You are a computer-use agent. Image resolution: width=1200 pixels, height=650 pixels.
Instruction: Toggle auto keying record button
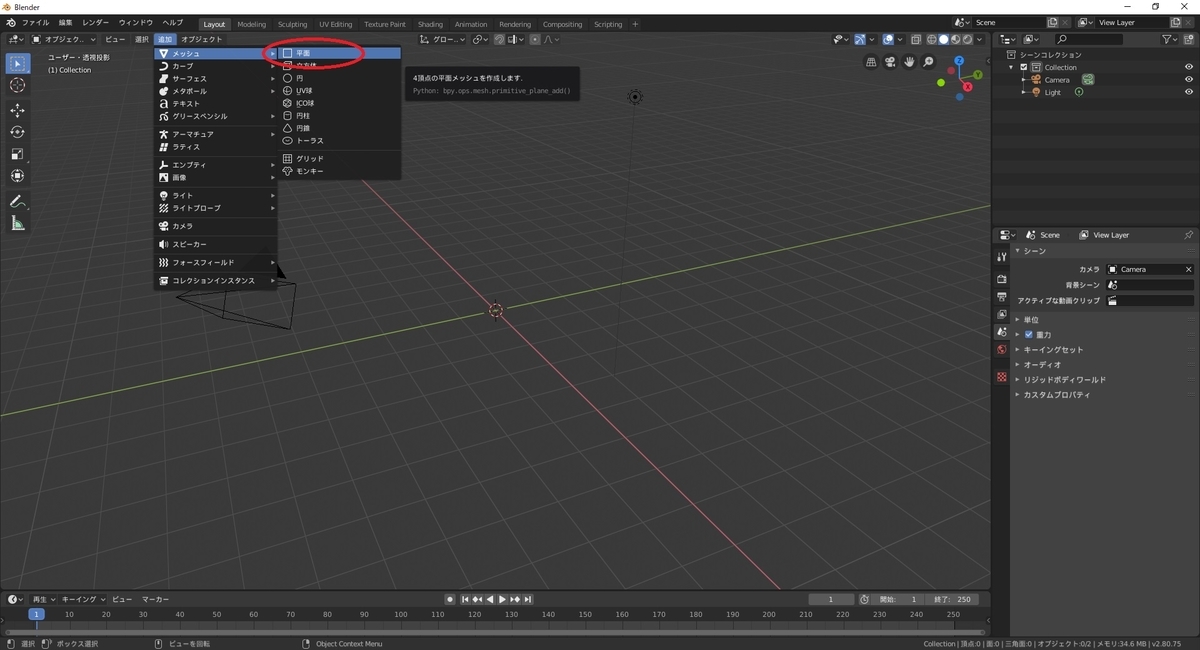point(450,599)
